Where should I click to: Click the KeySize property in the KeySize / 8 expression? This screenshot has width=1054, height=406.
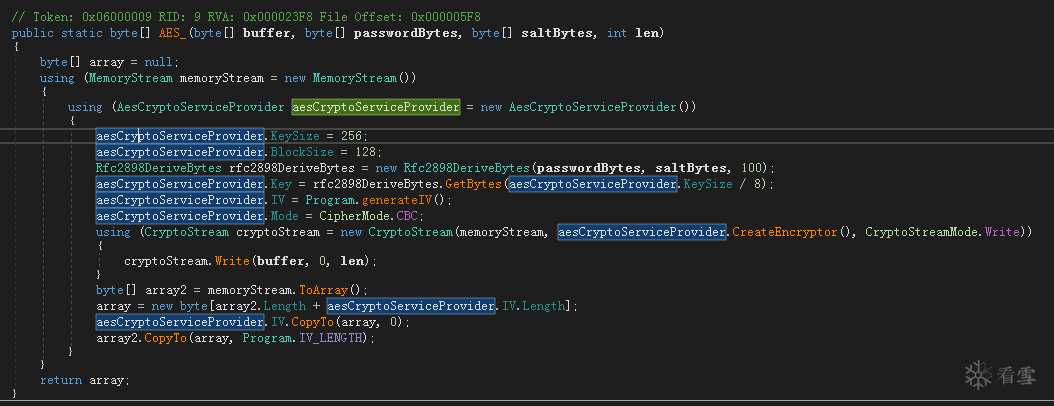[708, 184]
